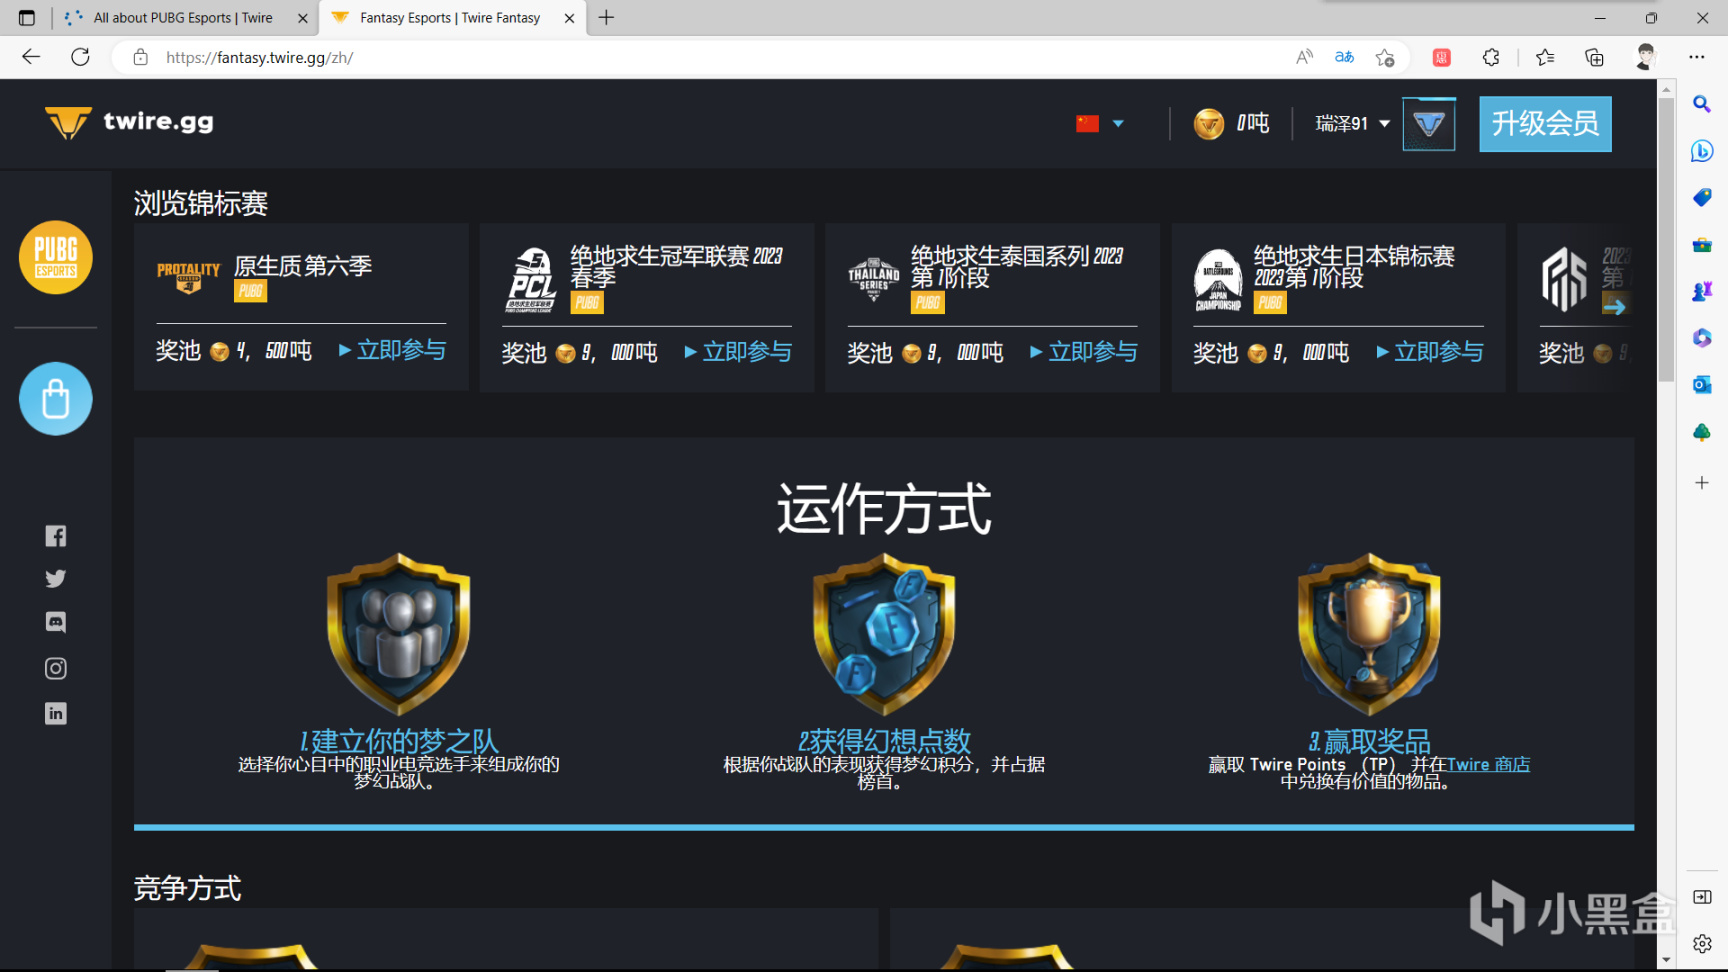Open the Twire 商店 link
The height and width of the screenshot is (972, 1728).
[x=1488, y=765]
